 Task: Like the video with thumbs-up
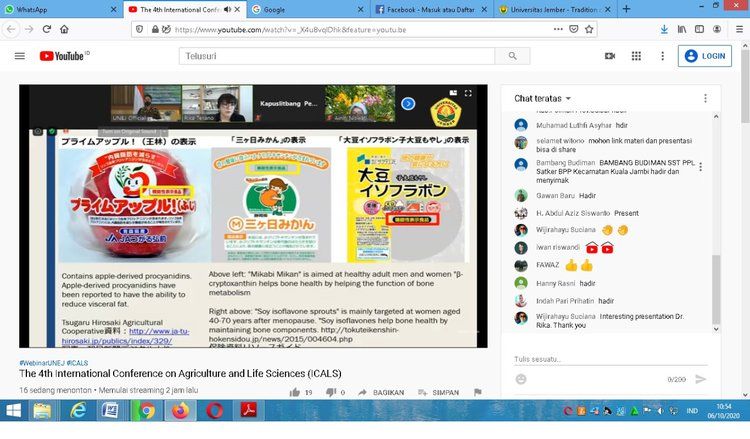[295, 392]
